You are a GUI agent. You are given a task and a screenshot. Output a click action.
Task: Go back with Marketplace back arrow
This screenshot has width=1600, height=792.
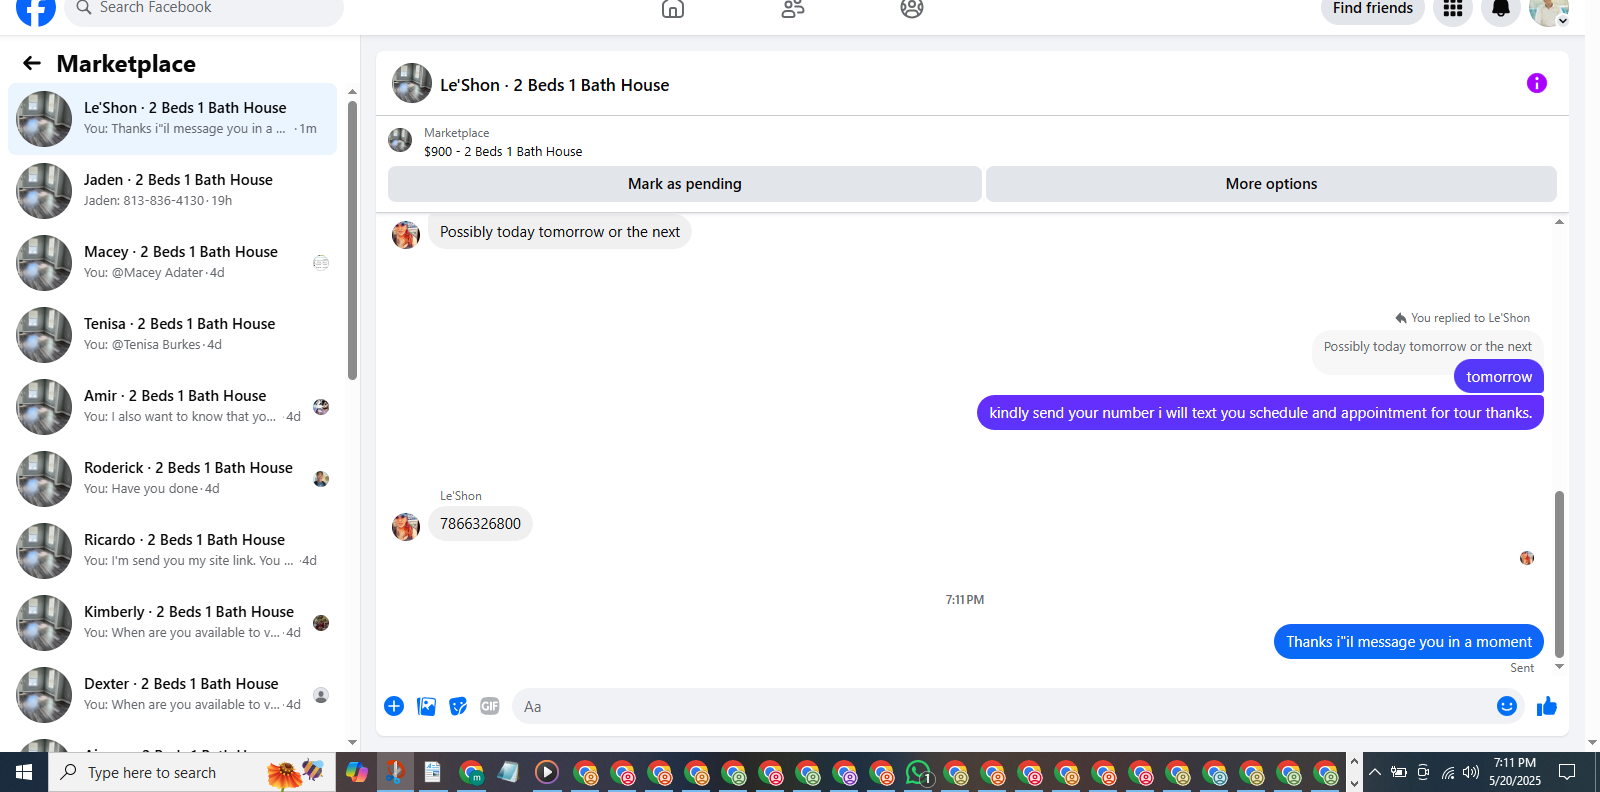tap(32, 63)
